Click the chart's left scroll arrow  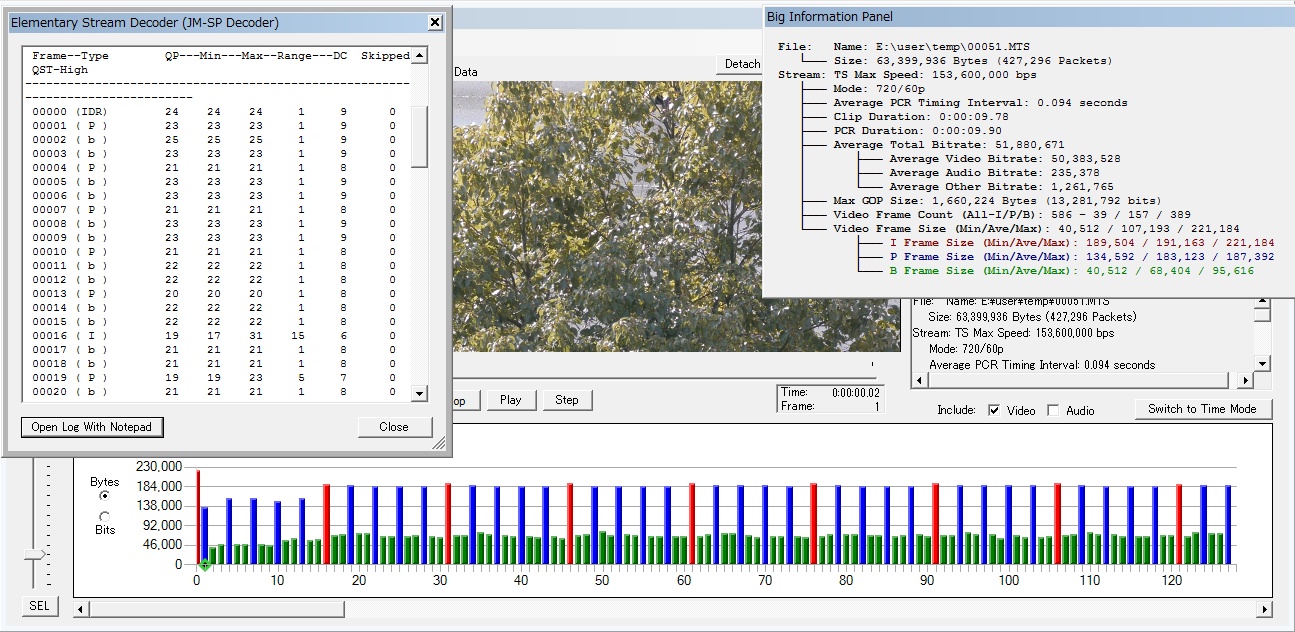coord(81,609)
